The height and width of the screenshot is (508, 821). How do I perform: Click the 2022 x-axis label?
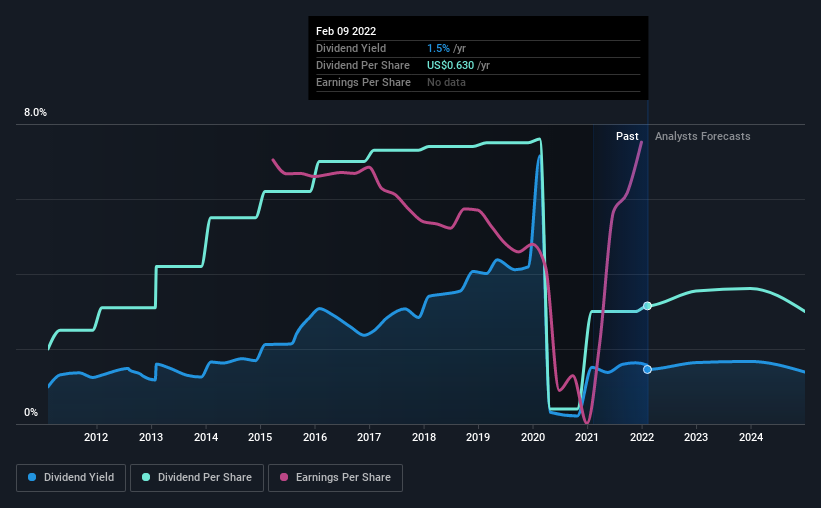(x=642, y=437)
